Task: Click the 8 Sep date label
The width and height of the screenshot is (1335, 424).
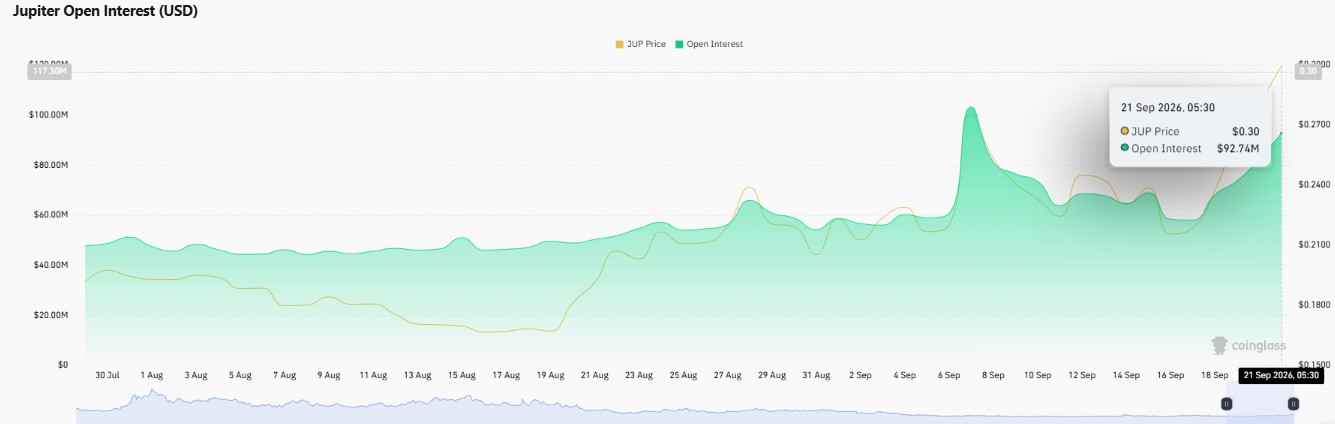Action: pyautogui.click(x=993, y=375)
